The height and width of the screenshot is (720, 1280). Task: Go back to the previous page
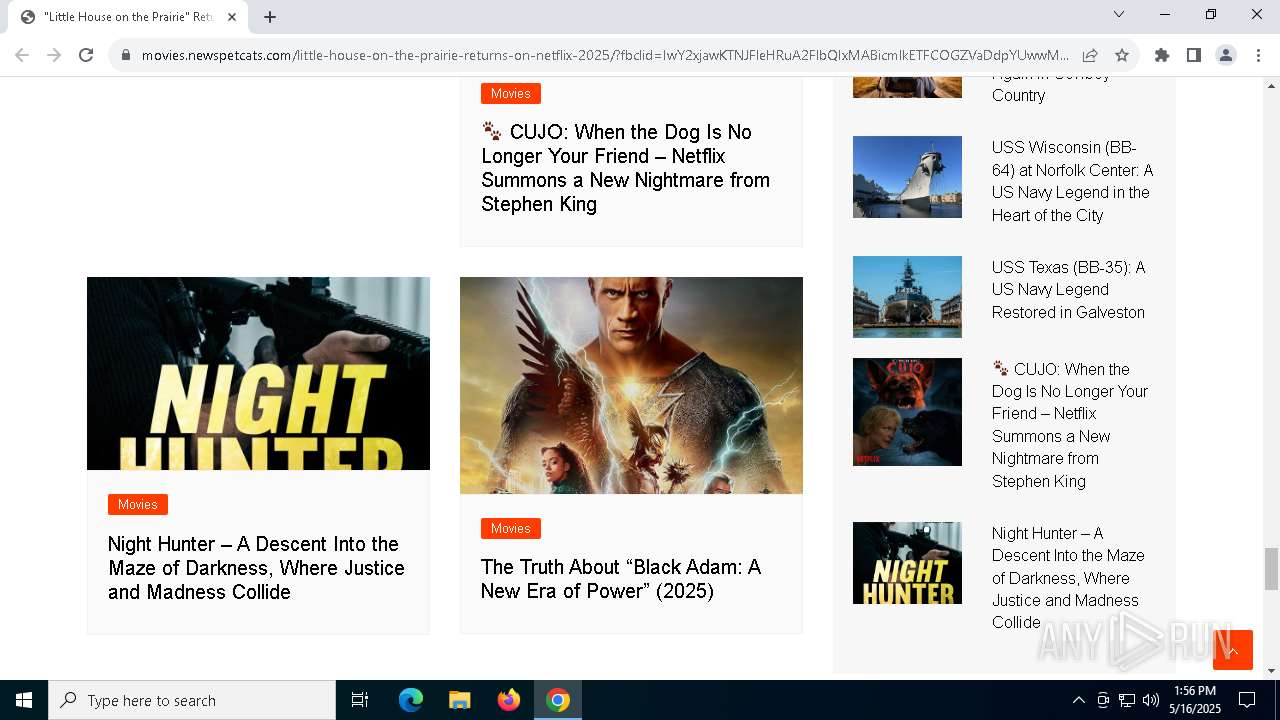[x=22, y=55]
